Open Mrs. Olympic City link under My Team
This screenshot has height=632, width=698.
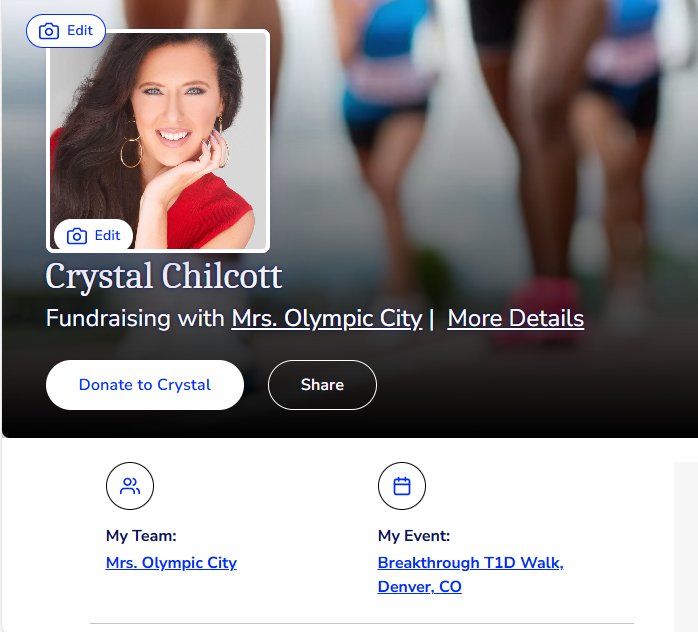(x=171, y=563)
